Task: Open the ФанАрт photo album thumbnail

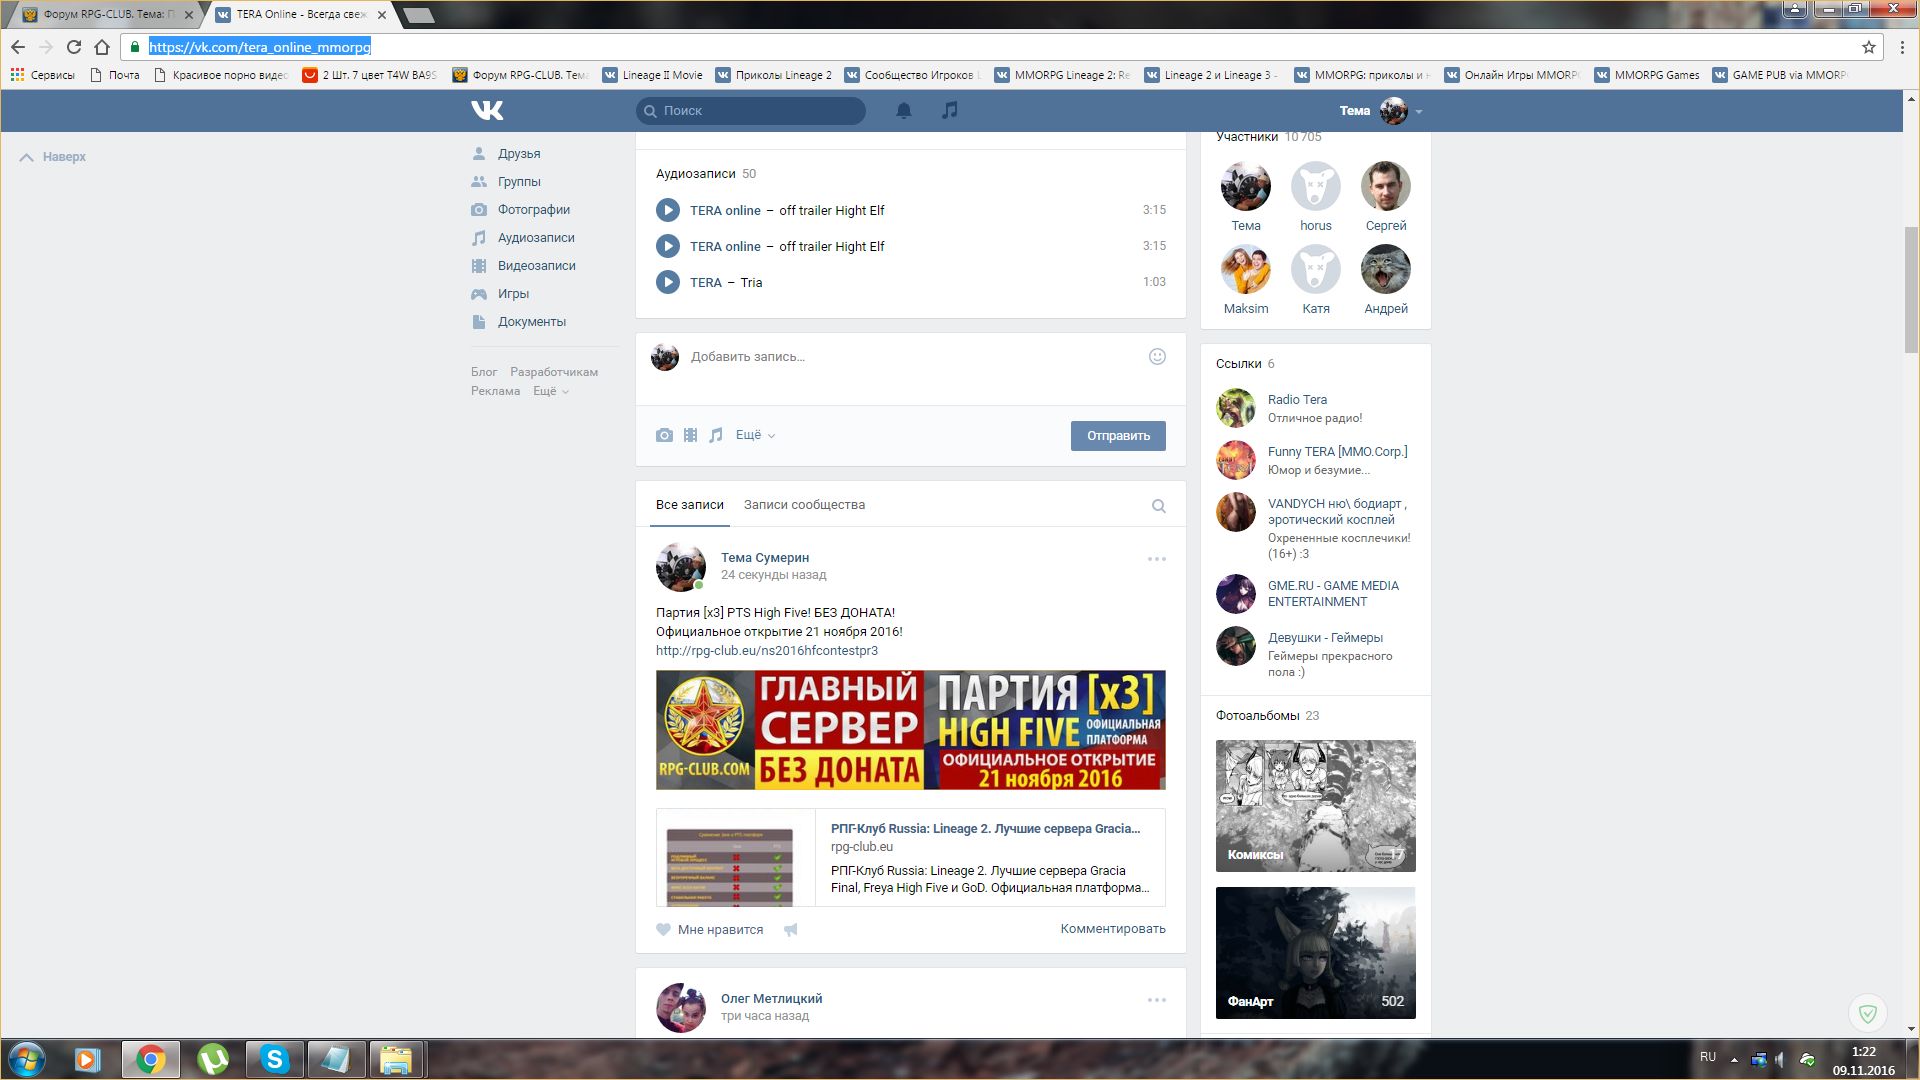Action: (x=1315, y=952)
